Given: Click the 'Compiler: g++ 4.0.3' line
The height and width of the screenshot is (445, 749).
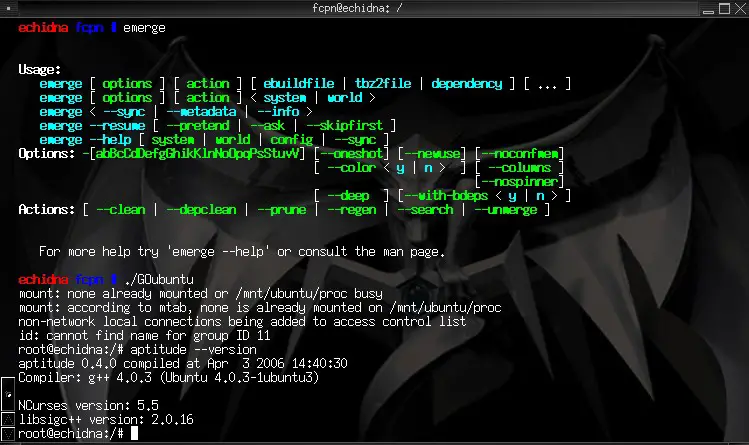Looking at the screenshot, I should [x=169, y=378].
